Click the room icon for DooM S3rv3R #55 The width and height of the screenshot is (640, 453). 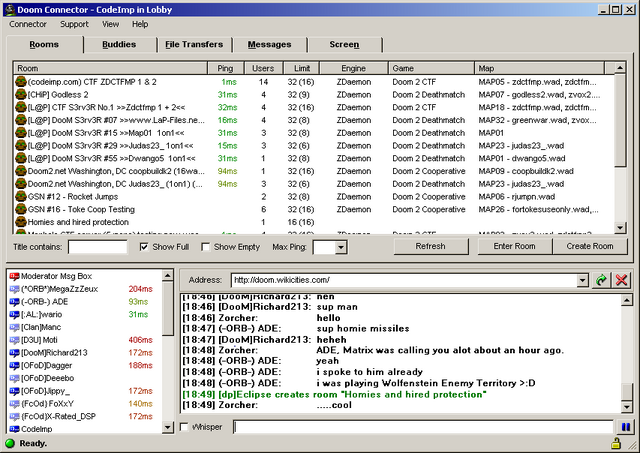coord(21,158)
